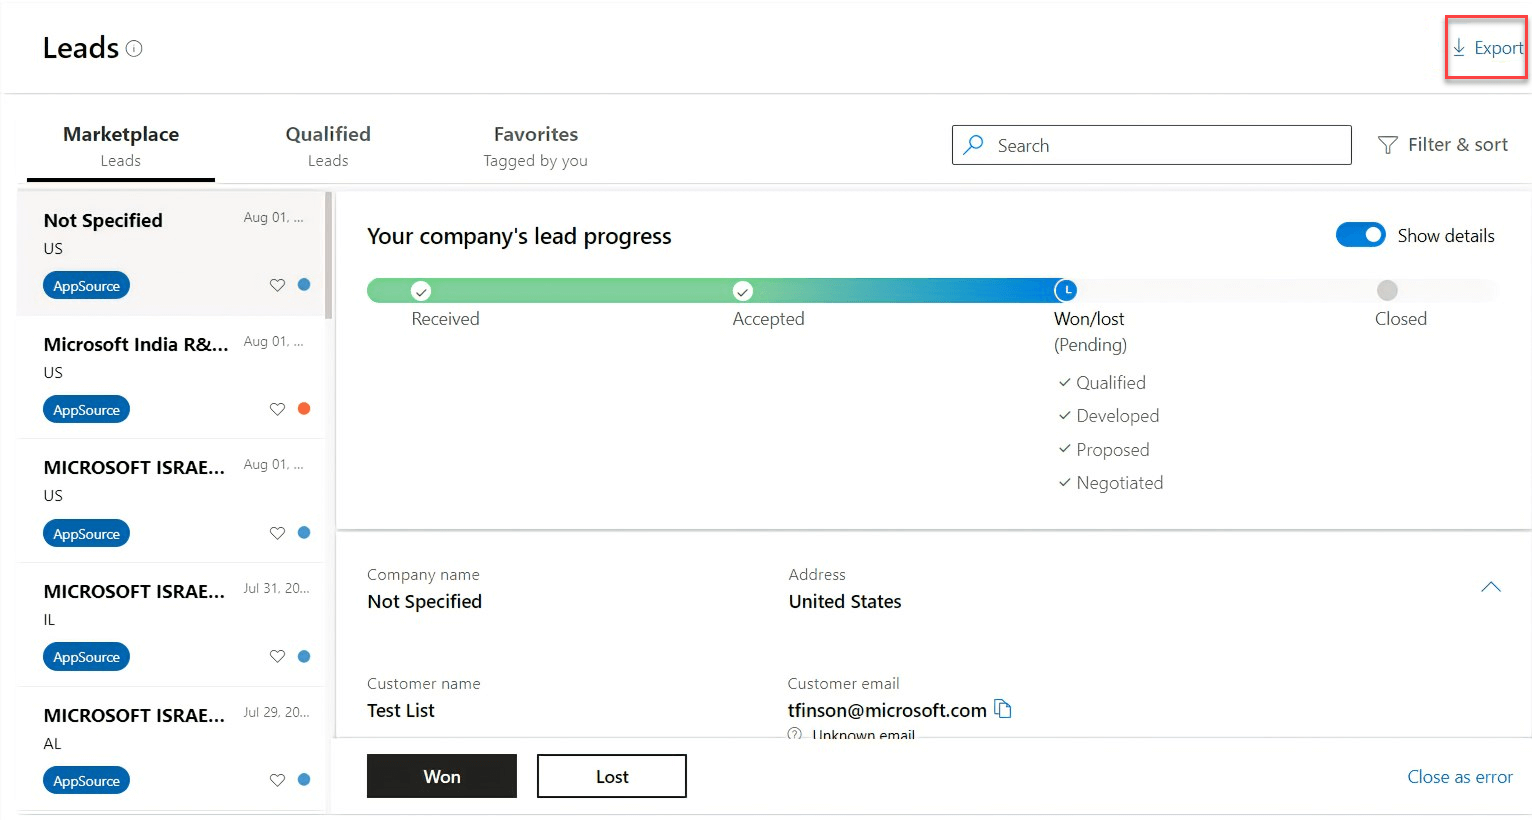1532x820 pixels.
Task: Copy customer email with the copy icon
Action: point(1003,709)
